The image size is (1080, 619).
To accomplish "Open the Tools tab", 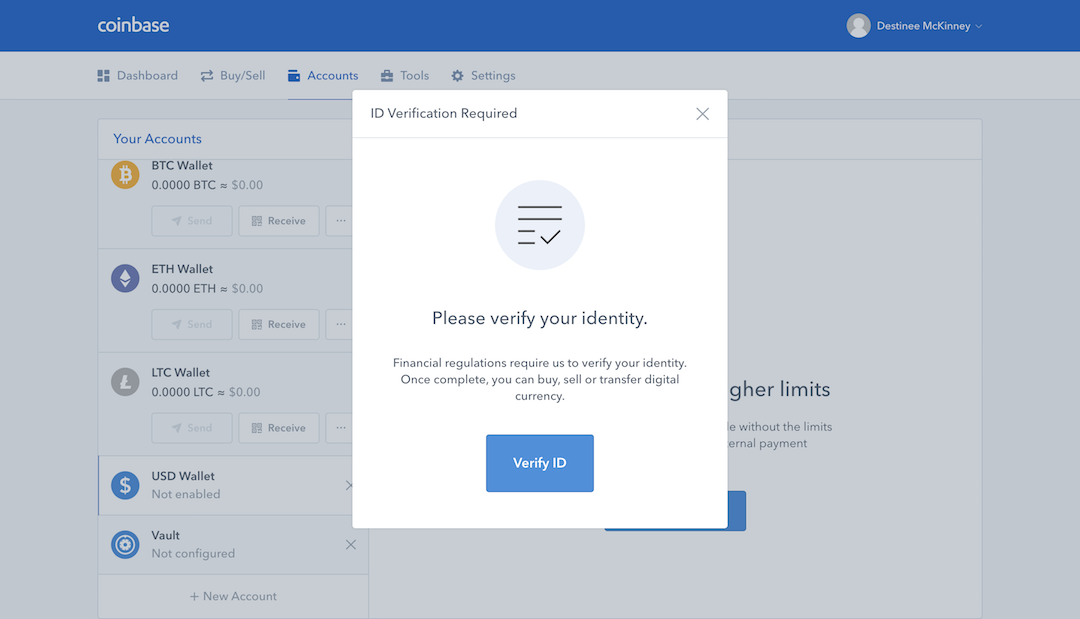I will tap(405, 76).
